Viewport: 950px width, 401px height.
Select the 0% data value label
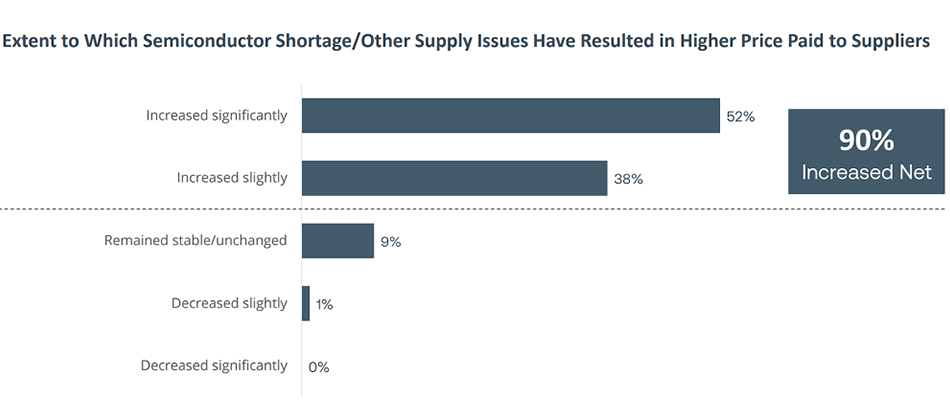pos(319,367)
